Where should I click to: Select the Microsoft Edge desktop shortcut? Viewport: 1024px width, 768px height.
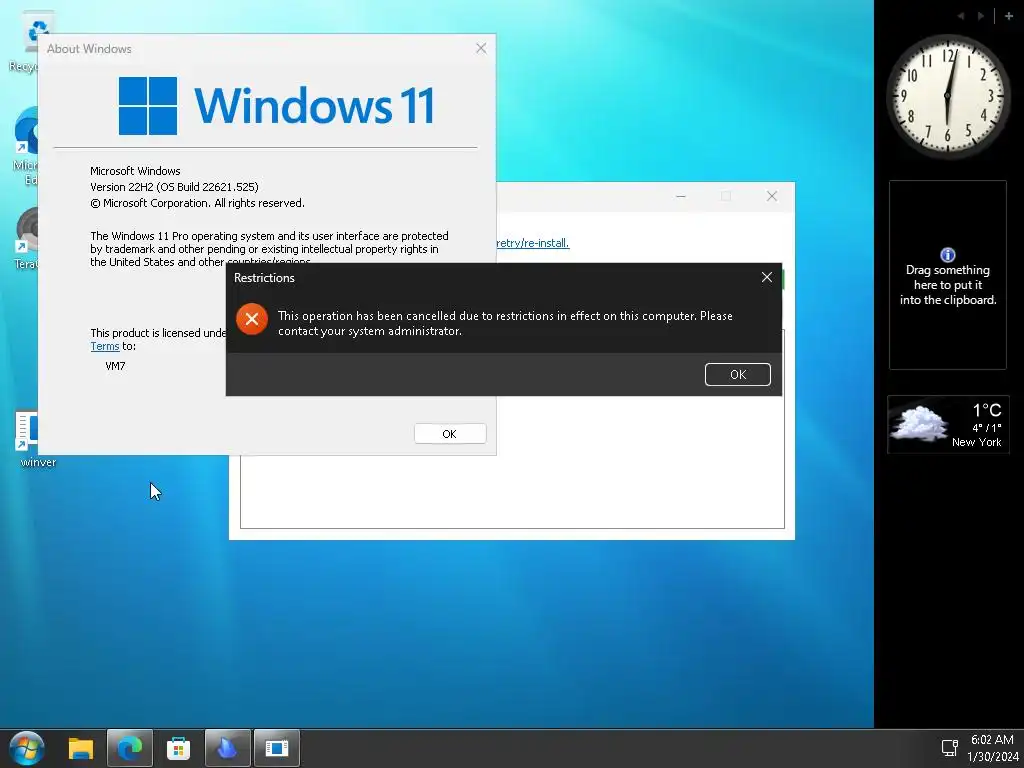tap(26, 147)
